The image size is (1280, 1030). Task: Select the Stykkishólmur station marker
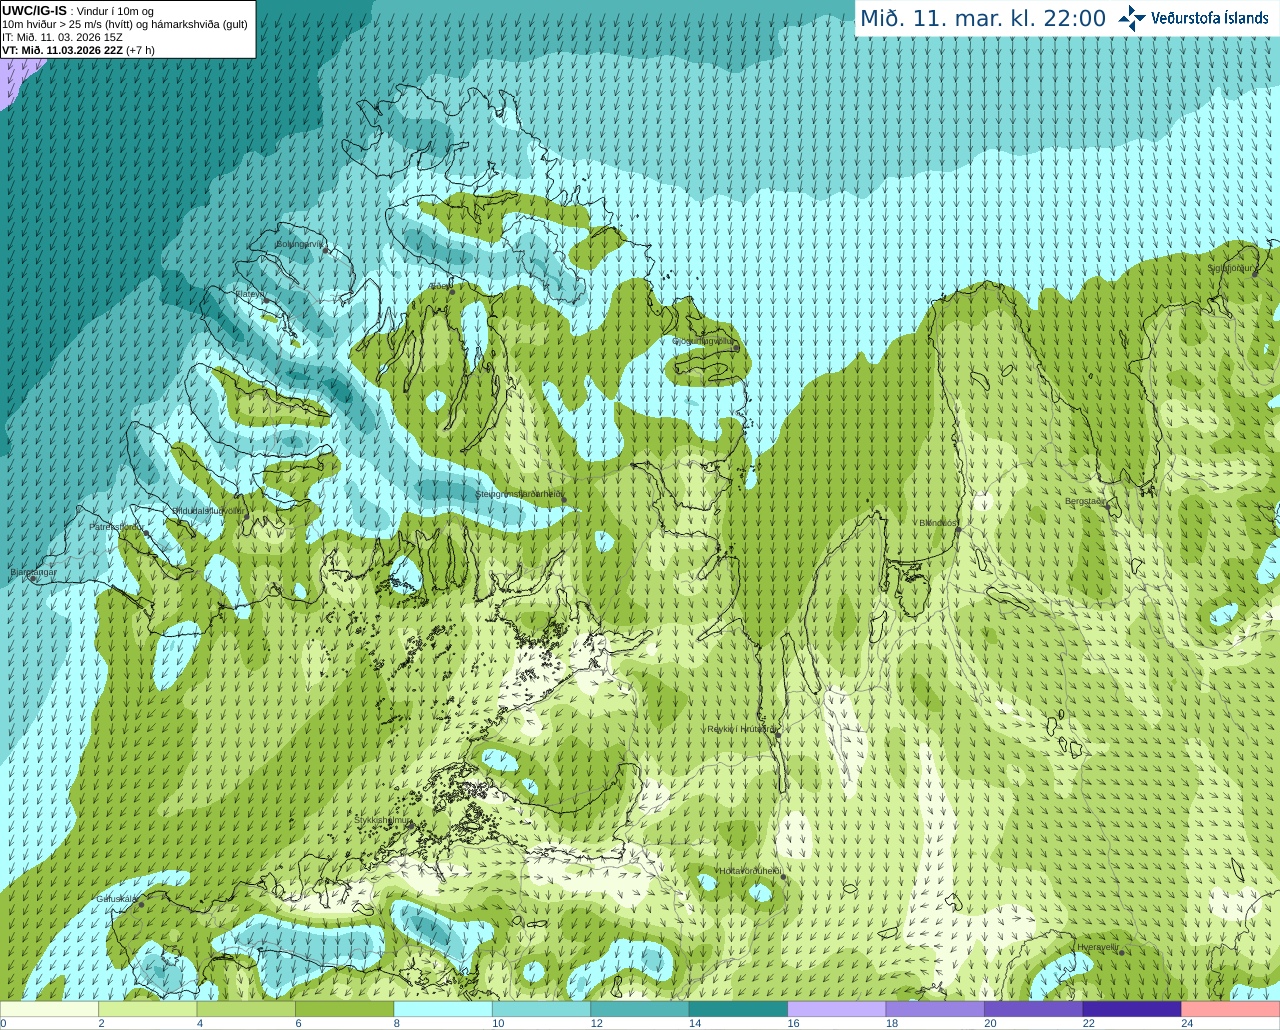point(409,824)
